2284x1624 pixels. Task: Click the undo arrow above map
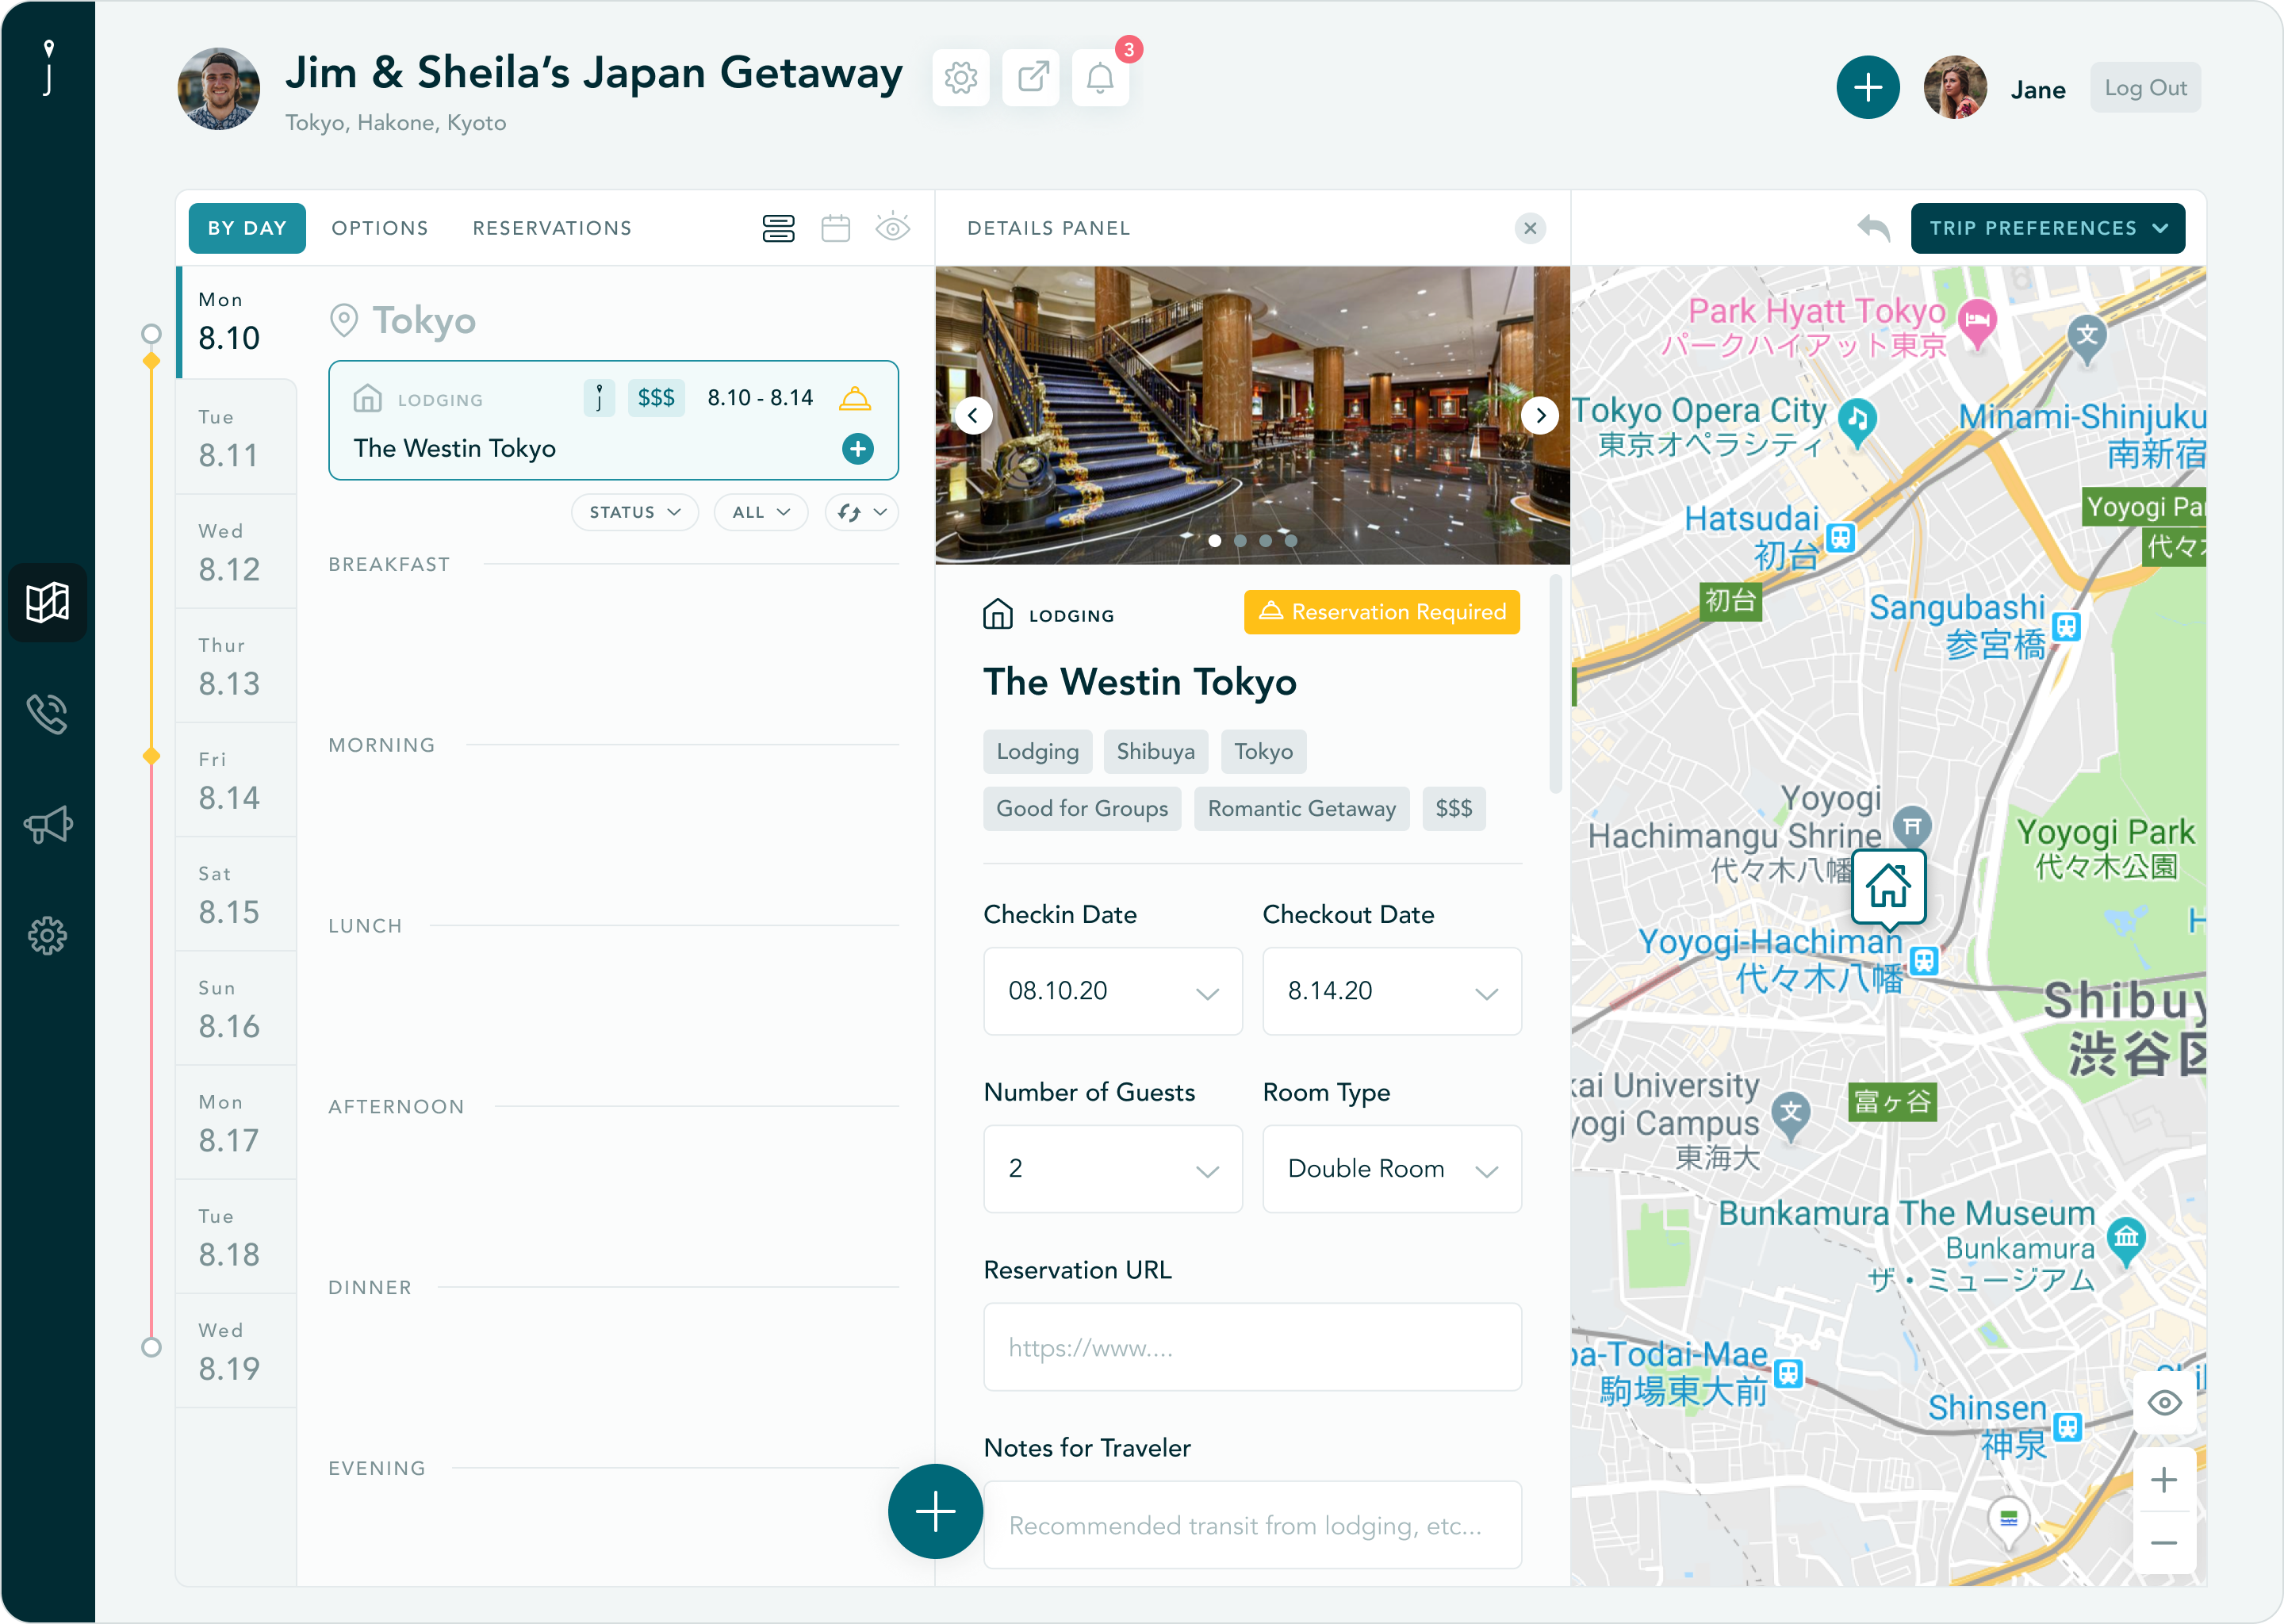pos(1873,229)
